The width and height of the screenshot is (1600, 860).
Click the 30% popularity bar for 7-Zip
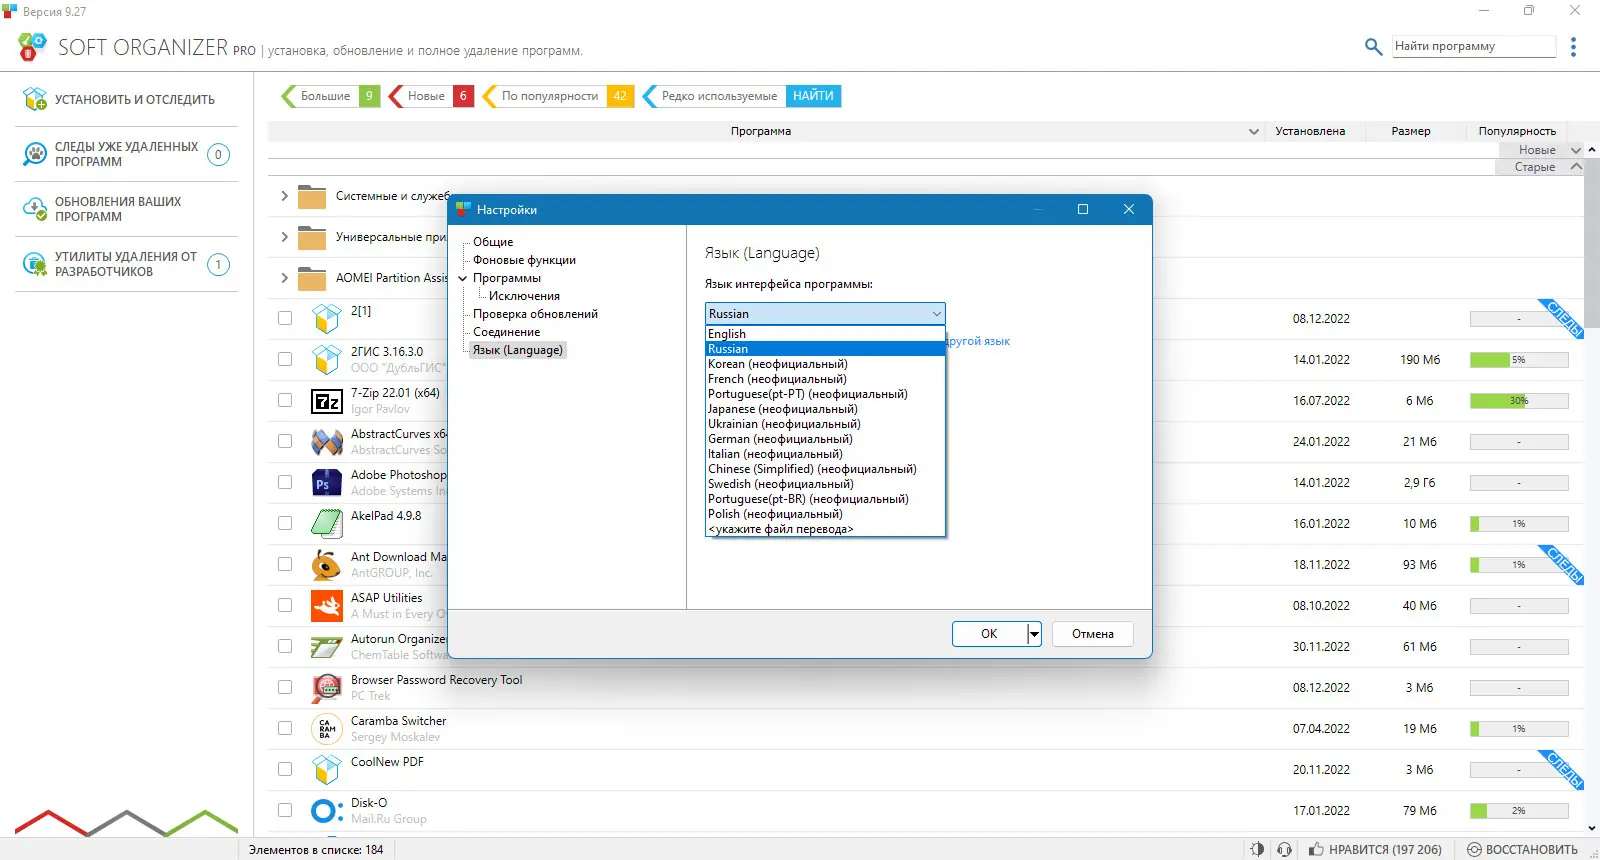tap(1519, 401)
